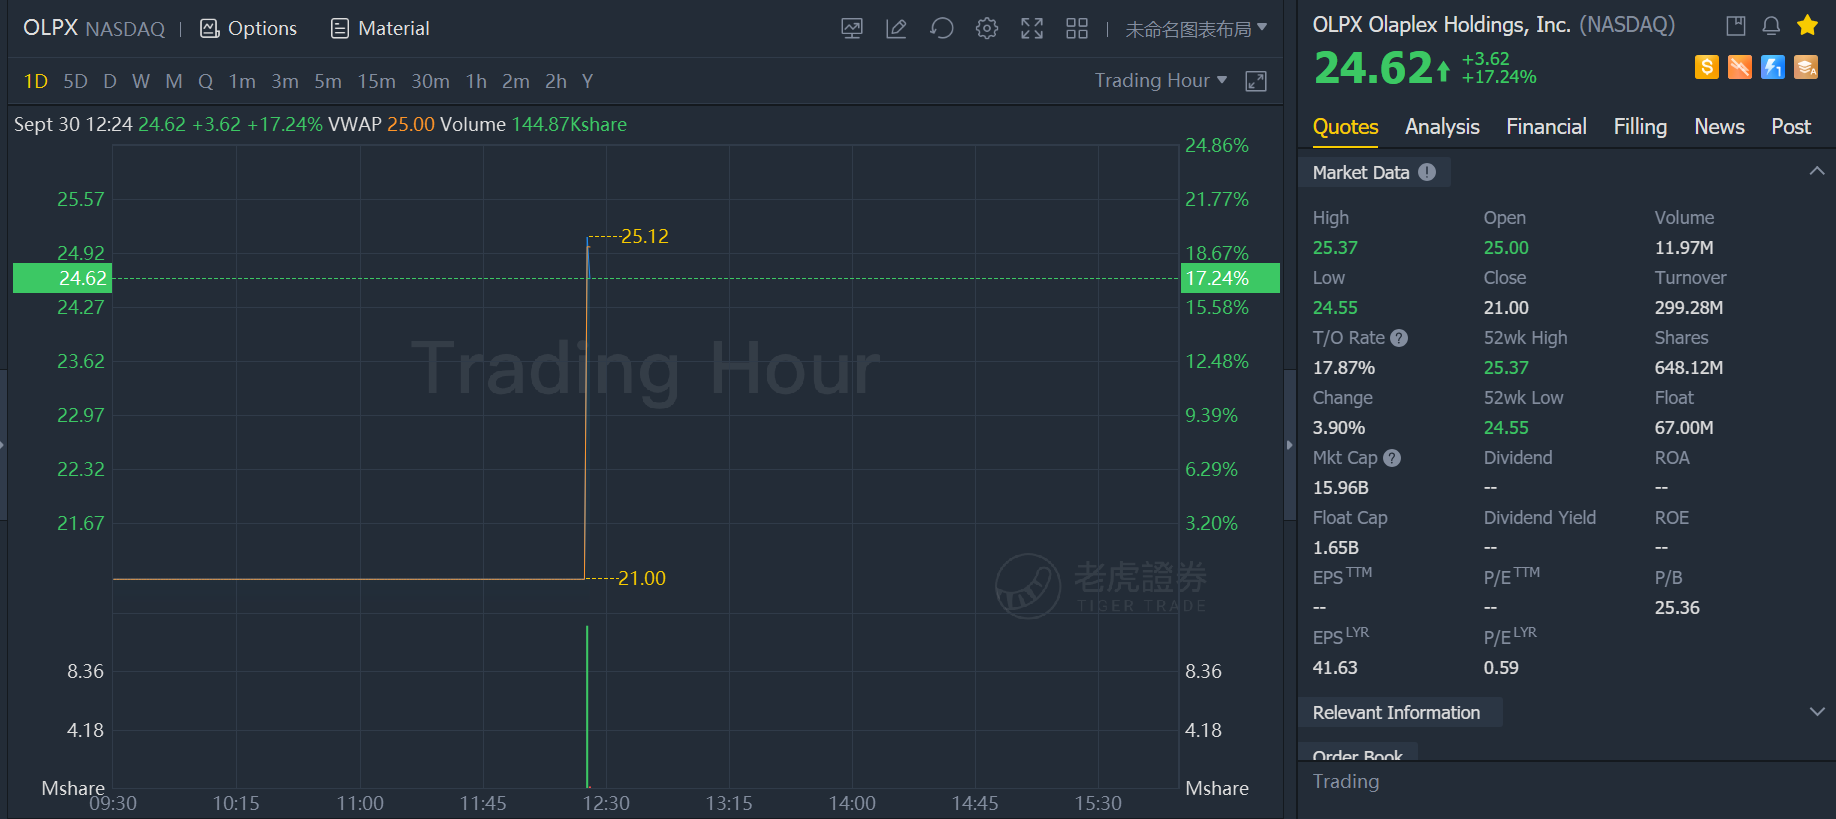Screen dimensions: 1836x819
Task: Select the 2m interval
Action: point(516,81)
